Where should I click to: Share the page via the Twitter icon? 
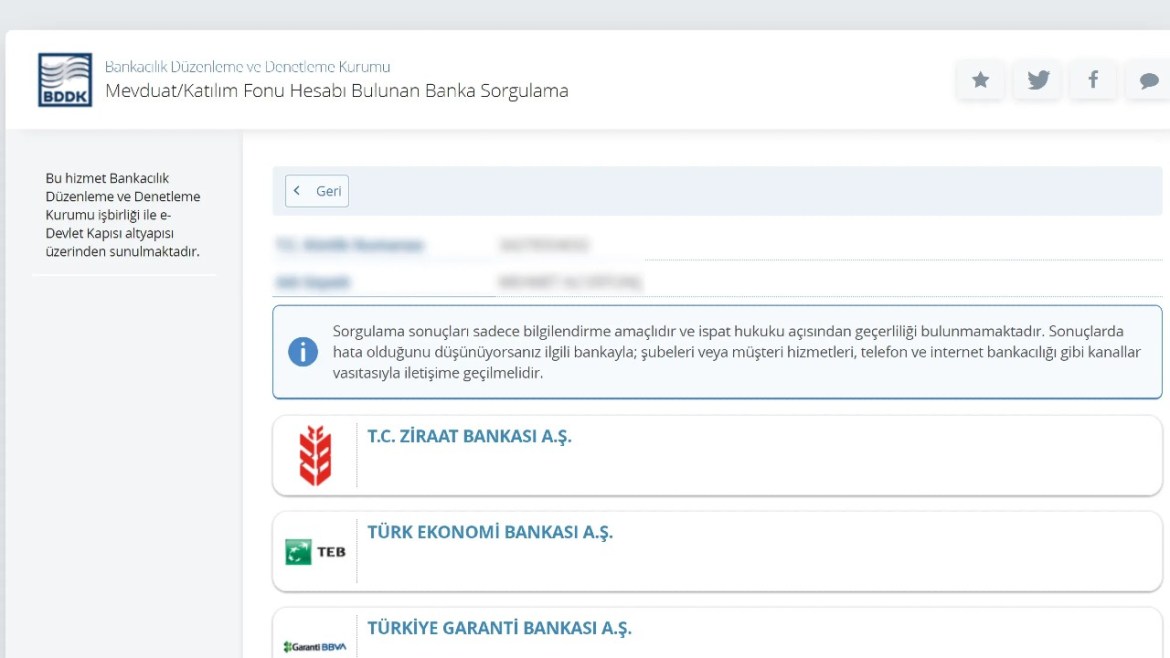click(x=1037, y=80)
